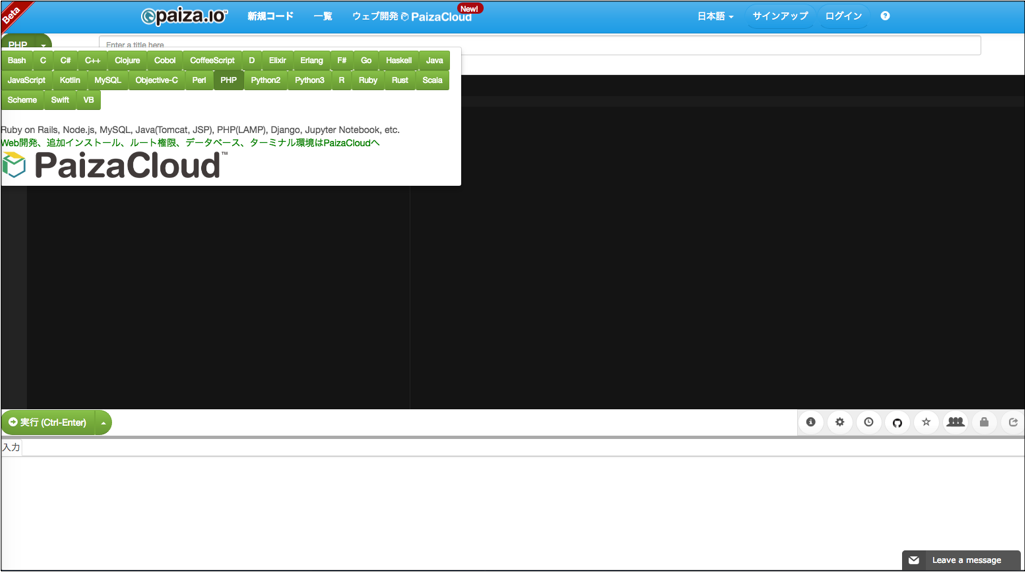Select Kotlin language
The image size is (1025, 572).
click(x=70, y=80)
